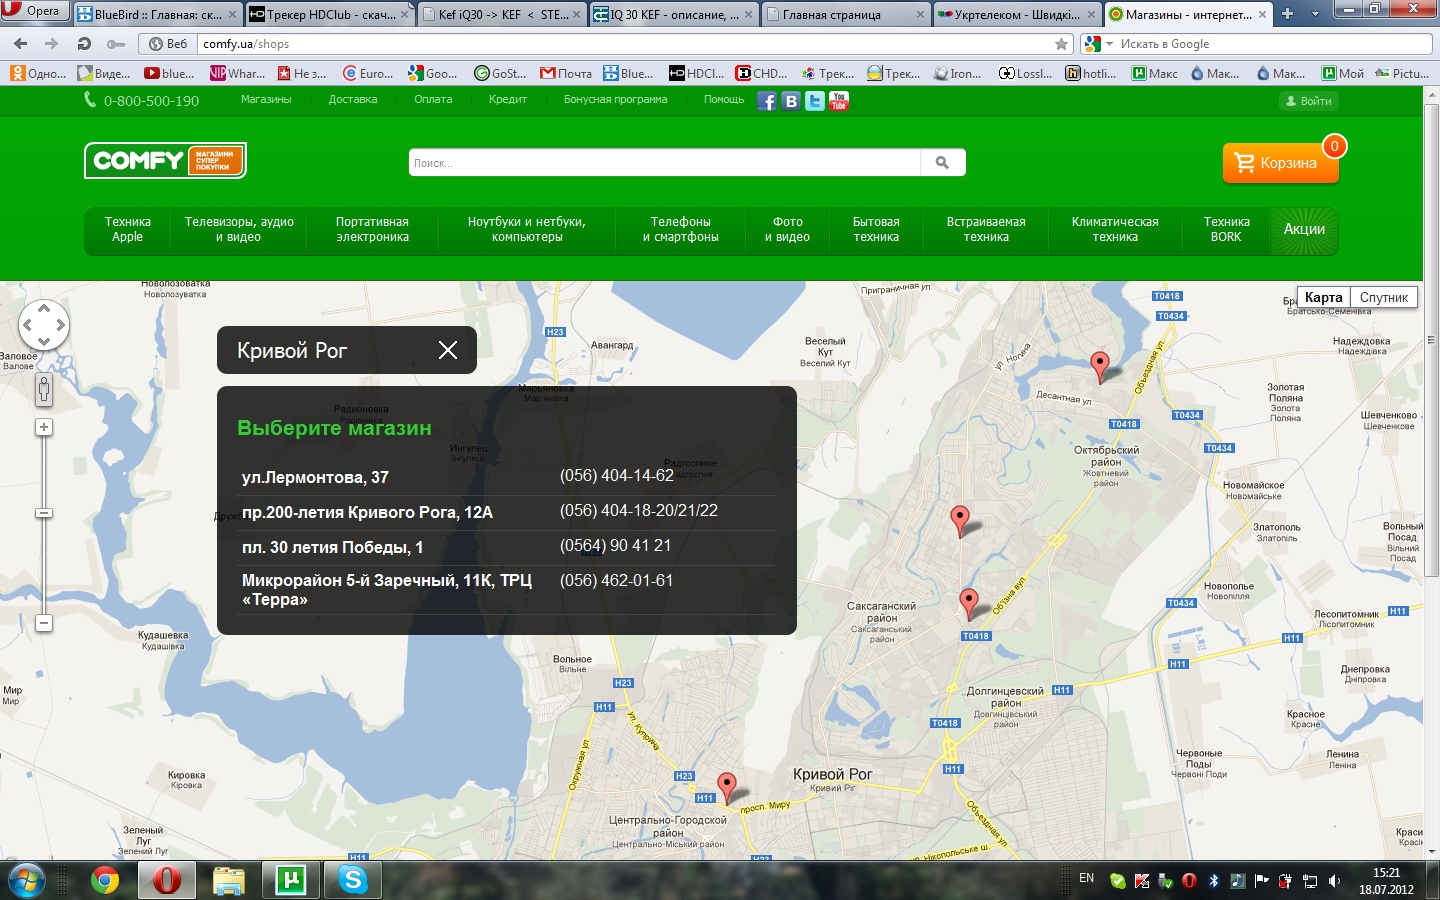This screenshot has height=900, width=1440.
Task: Click the Войти login button
Action: tap(1309, 101)
